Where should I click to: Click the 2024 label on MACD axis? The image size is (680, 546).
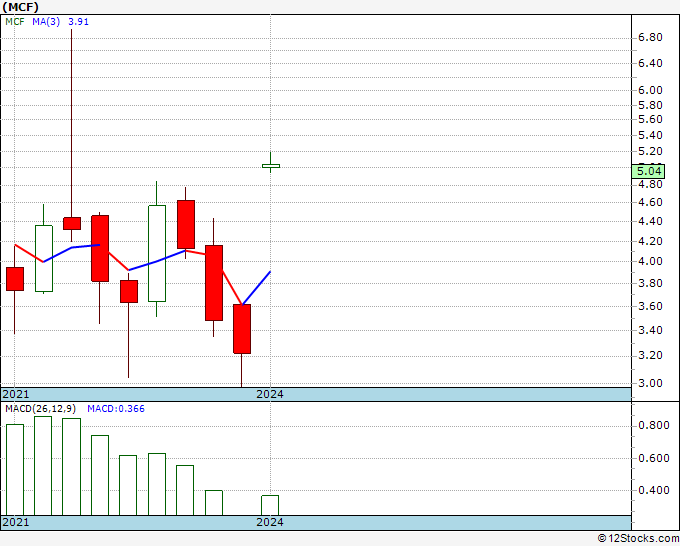pyautogui.click(x=270, y=522)
